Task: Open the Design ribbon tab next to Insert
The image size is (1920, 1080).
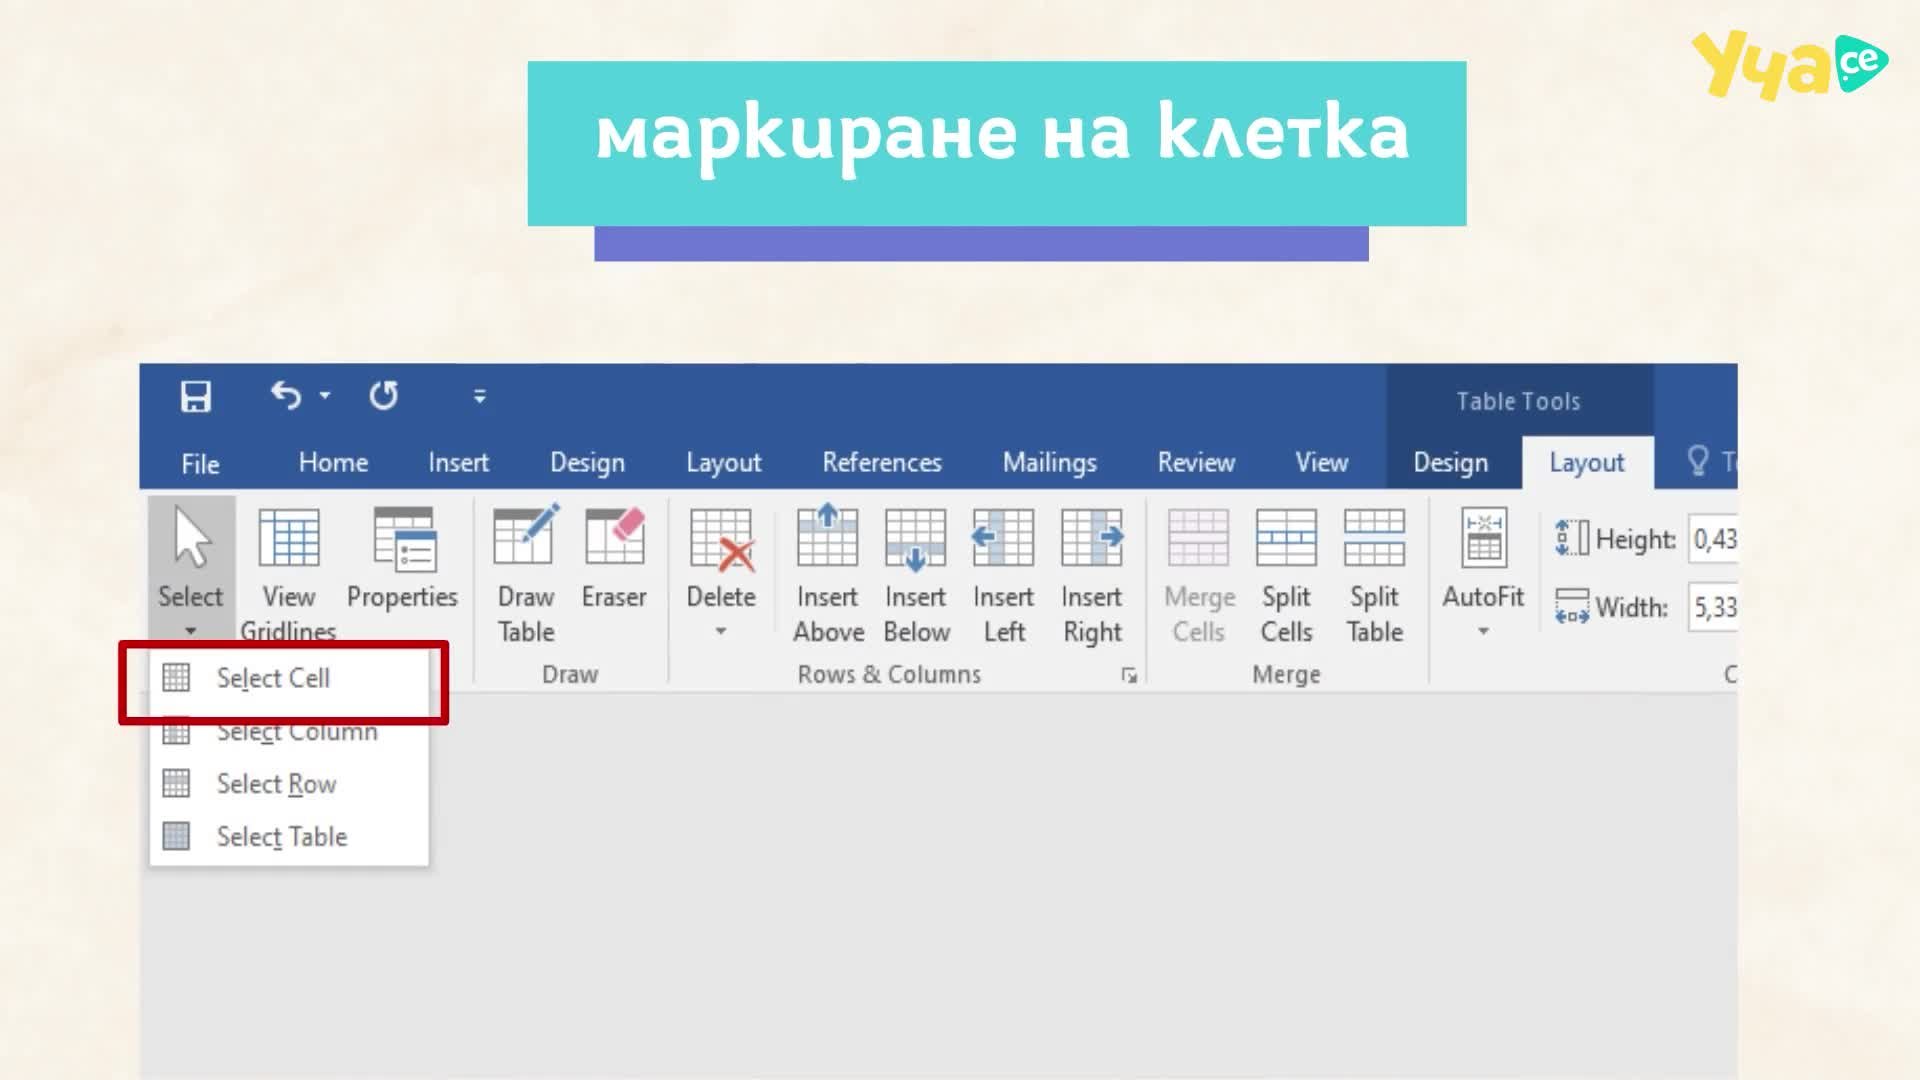Action: click(587, 462)
